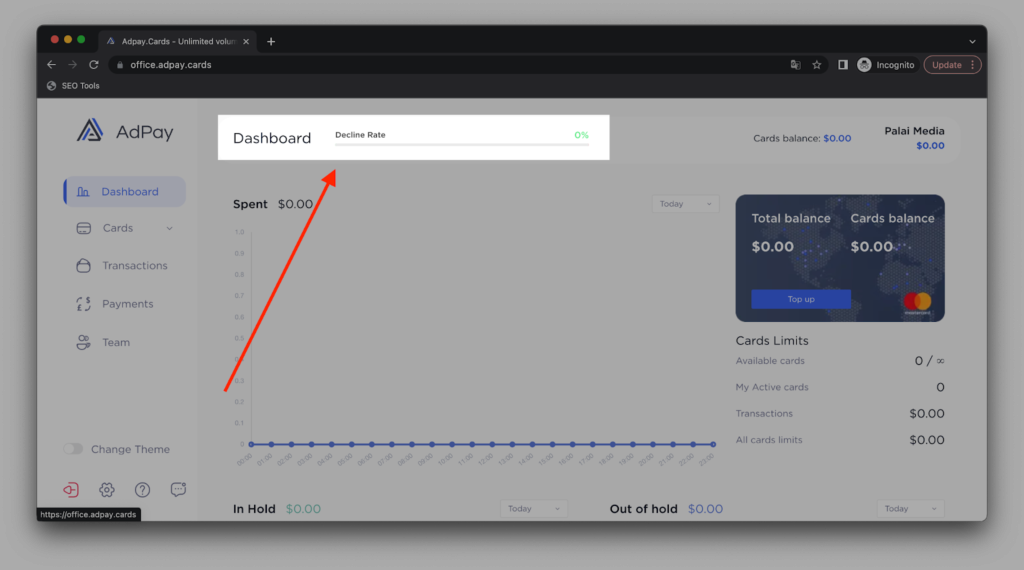Open settings via the gear icon

point(107,490)
